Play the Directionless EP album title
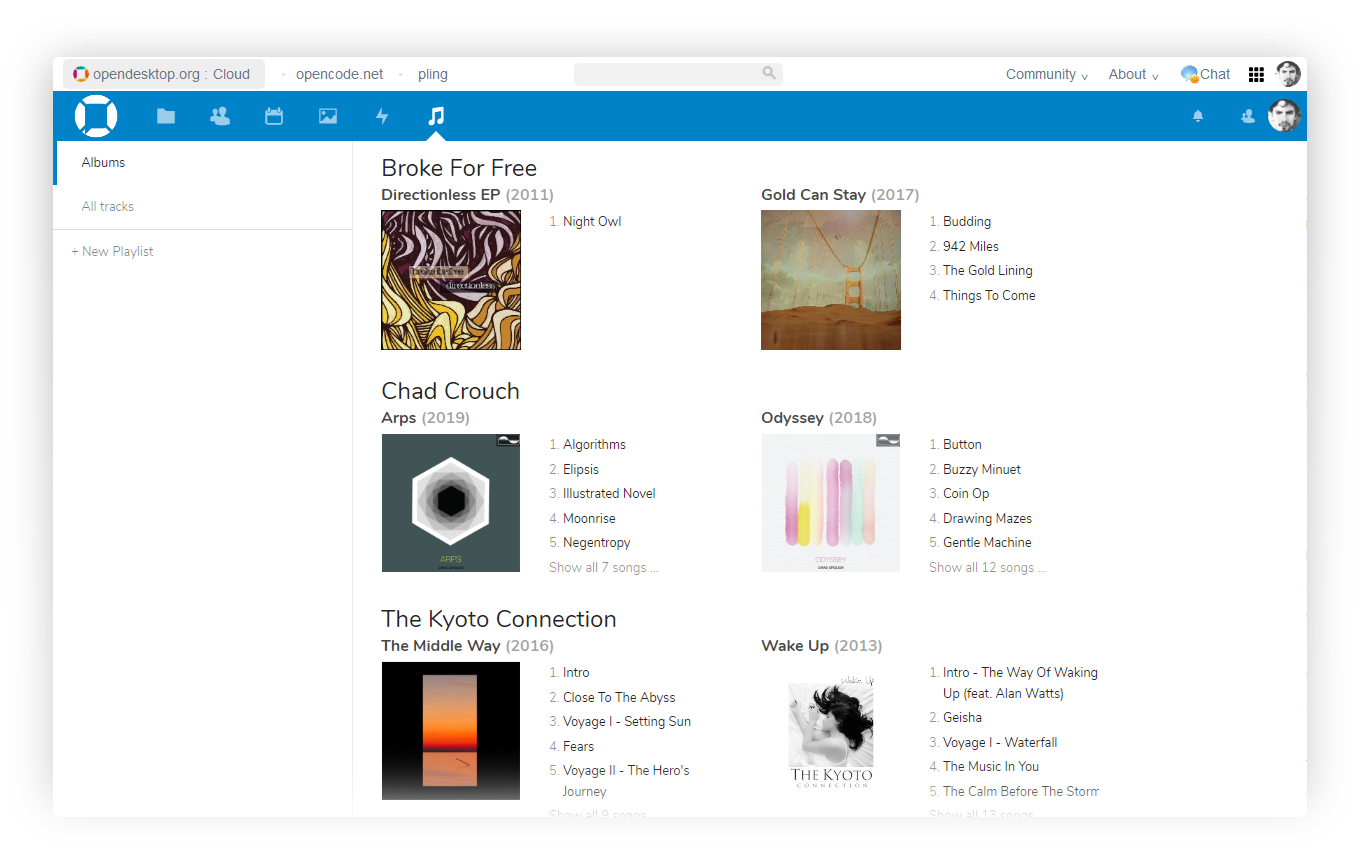Viewport: 1360px width, 860px height. click(x=467, y=195)
